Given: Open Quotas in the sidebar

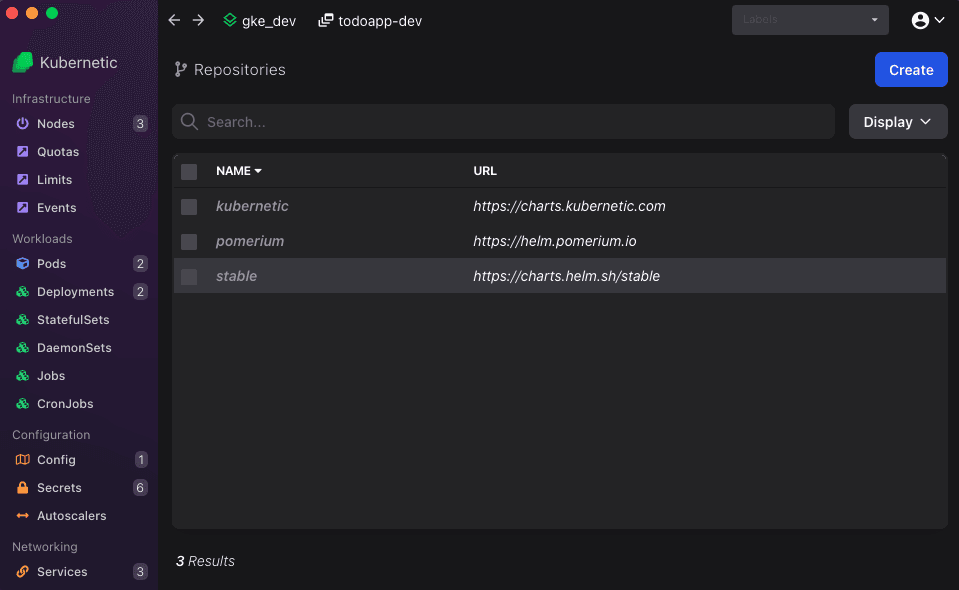Looking at the screenshot, I should [58, 152].
